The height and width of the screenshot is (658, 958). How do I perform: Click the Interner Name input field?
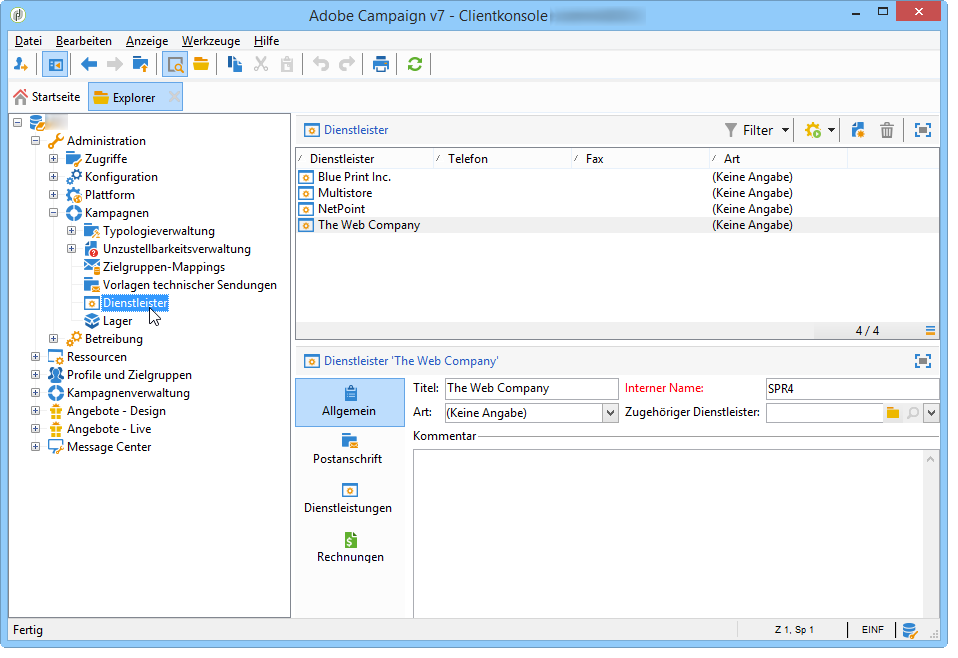pyautogui.click(x=852, y=389)
